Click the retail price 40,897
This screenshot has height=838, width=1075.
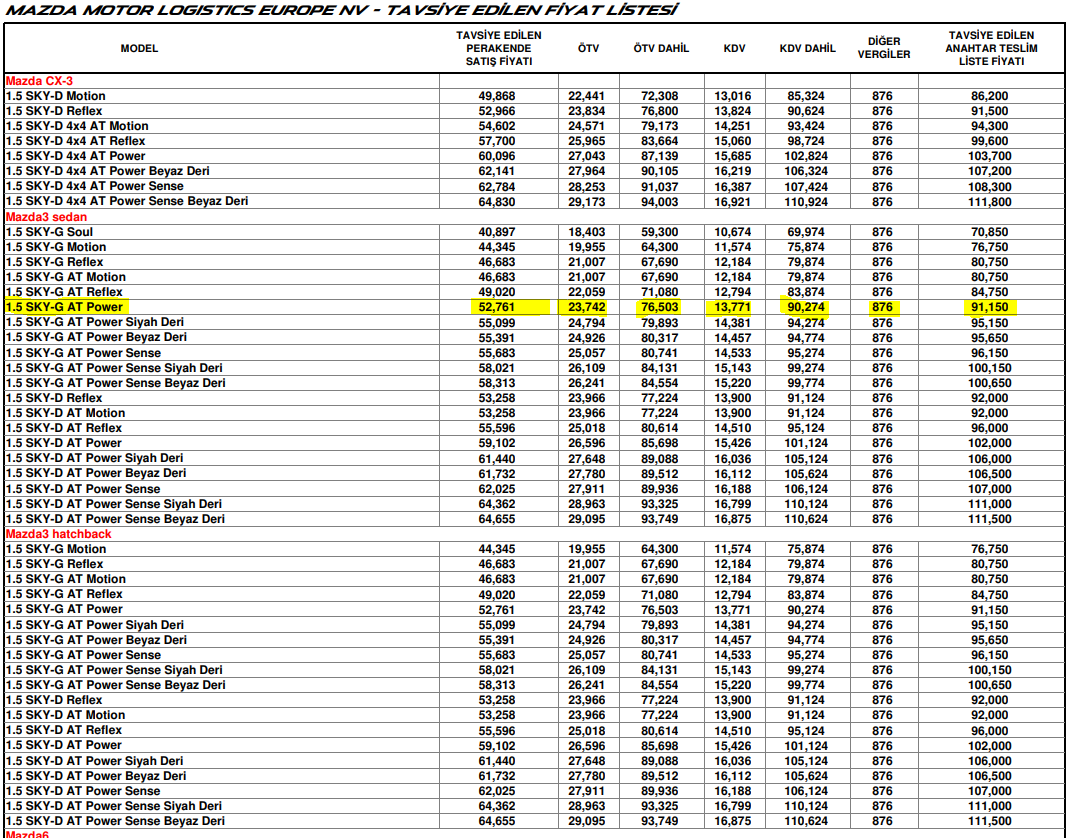point(496,232)
